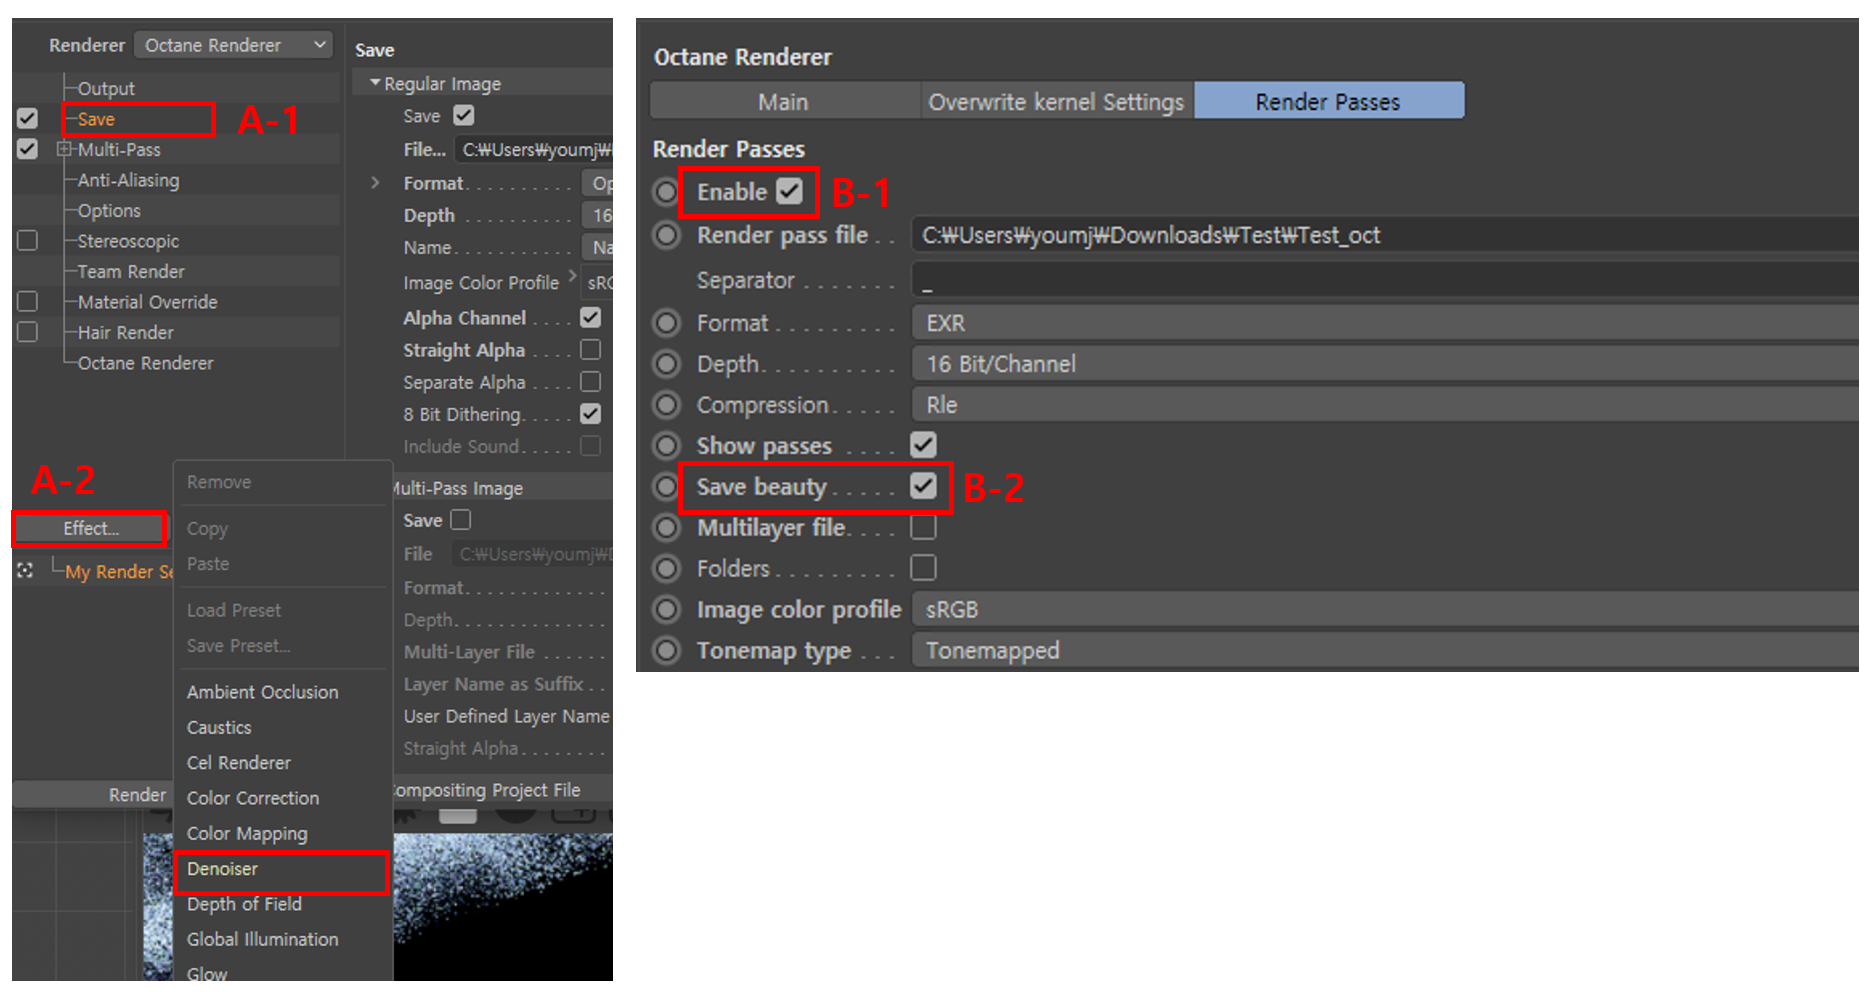The image size is (1872, 1003).
Task: Add the Ambient Occlusion effect
Action: [262, 692]
